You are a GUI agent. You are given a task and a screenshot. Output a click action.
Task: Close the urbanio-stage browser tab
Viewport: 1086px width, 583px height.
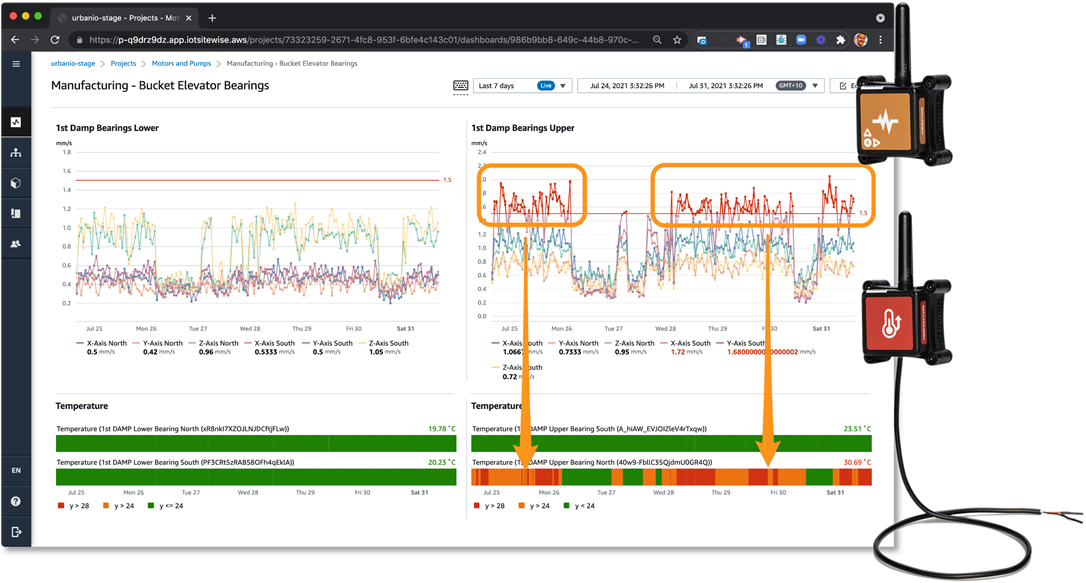click(188, 17)
